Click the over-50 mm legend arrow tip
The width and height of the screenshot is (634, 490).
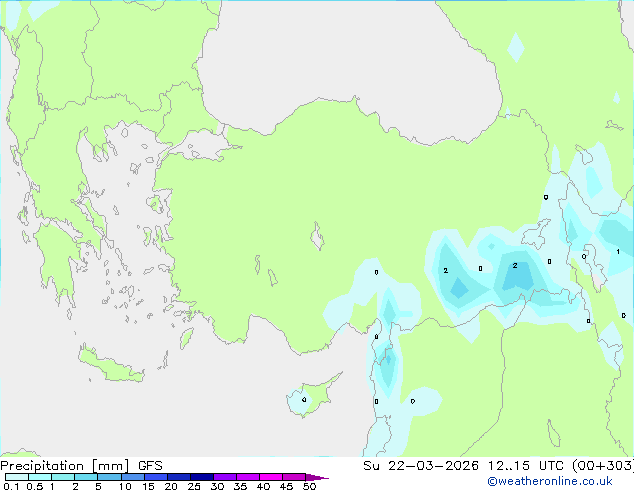coord(317,477)
